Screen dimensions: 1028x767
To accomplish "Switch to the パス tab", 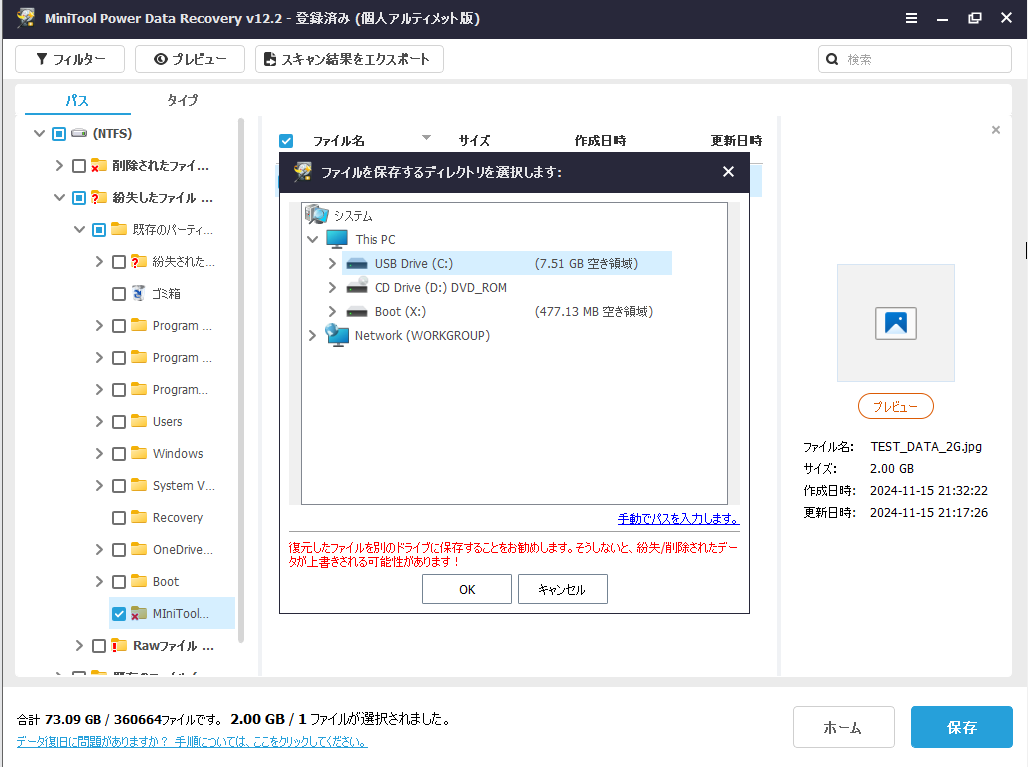I will click(77, 100).
